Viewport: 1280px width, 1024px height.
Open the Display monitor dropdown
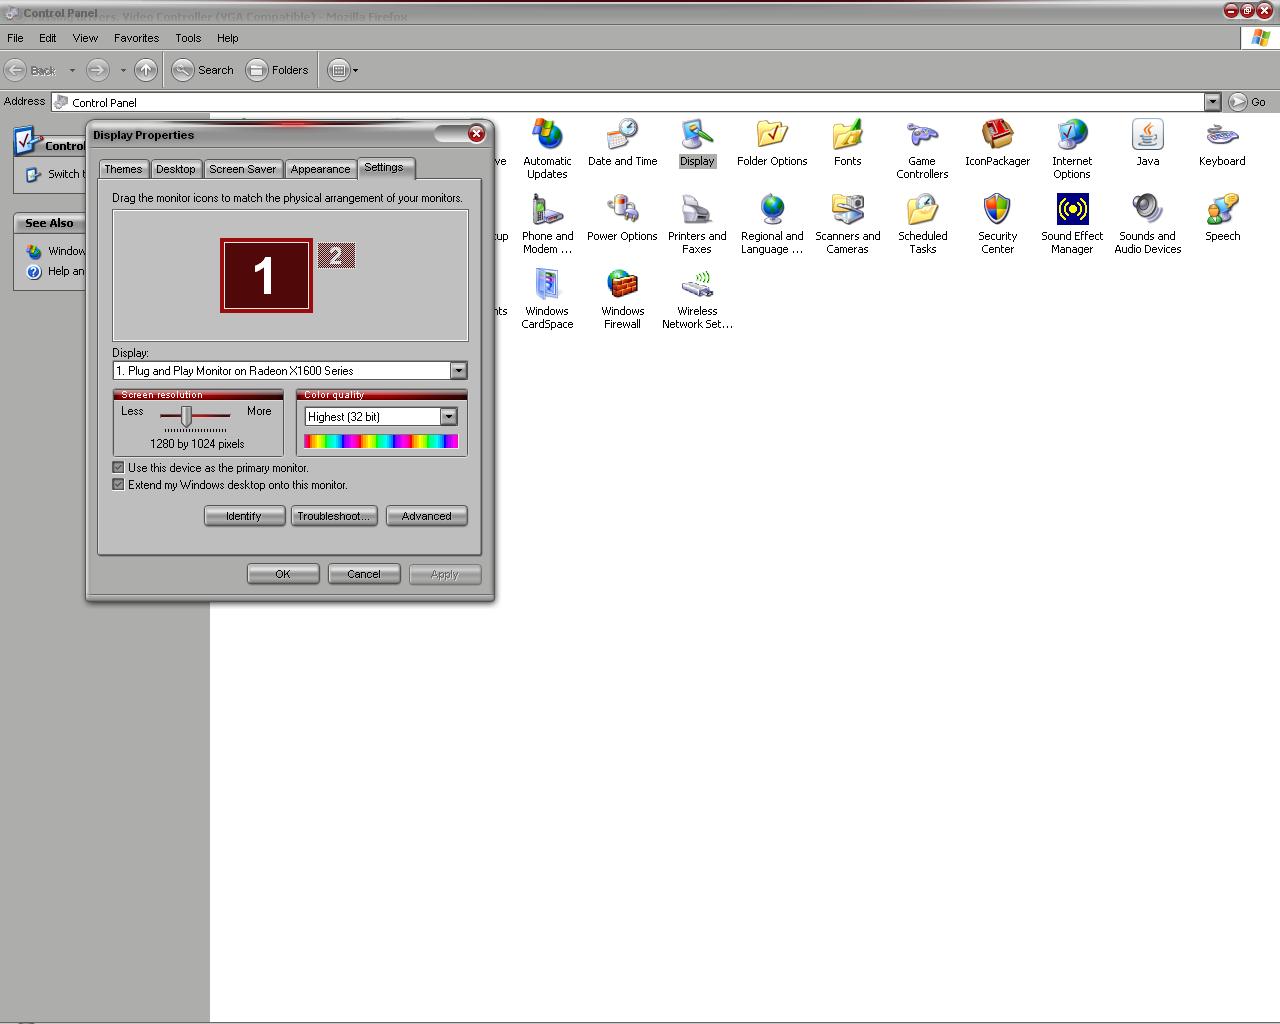click(x=458, y=371)
